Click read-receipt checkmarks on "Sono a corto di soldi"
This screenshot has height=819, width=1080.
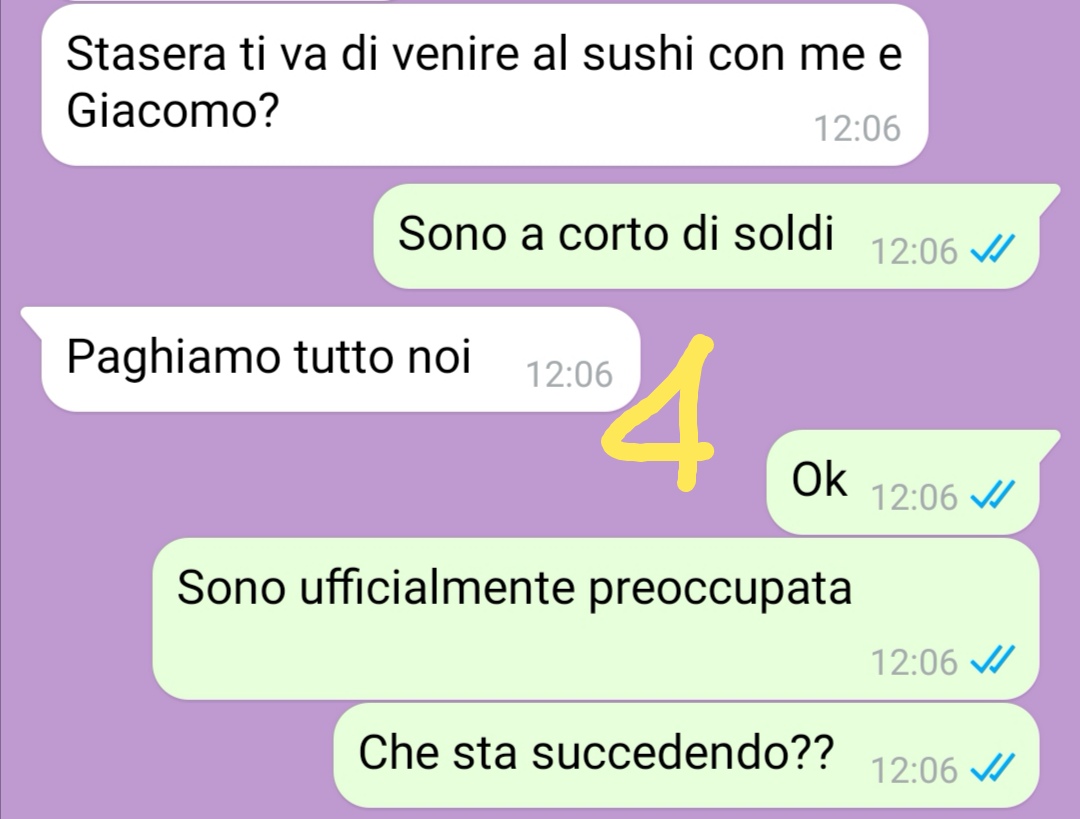click(x=993, y=249)
